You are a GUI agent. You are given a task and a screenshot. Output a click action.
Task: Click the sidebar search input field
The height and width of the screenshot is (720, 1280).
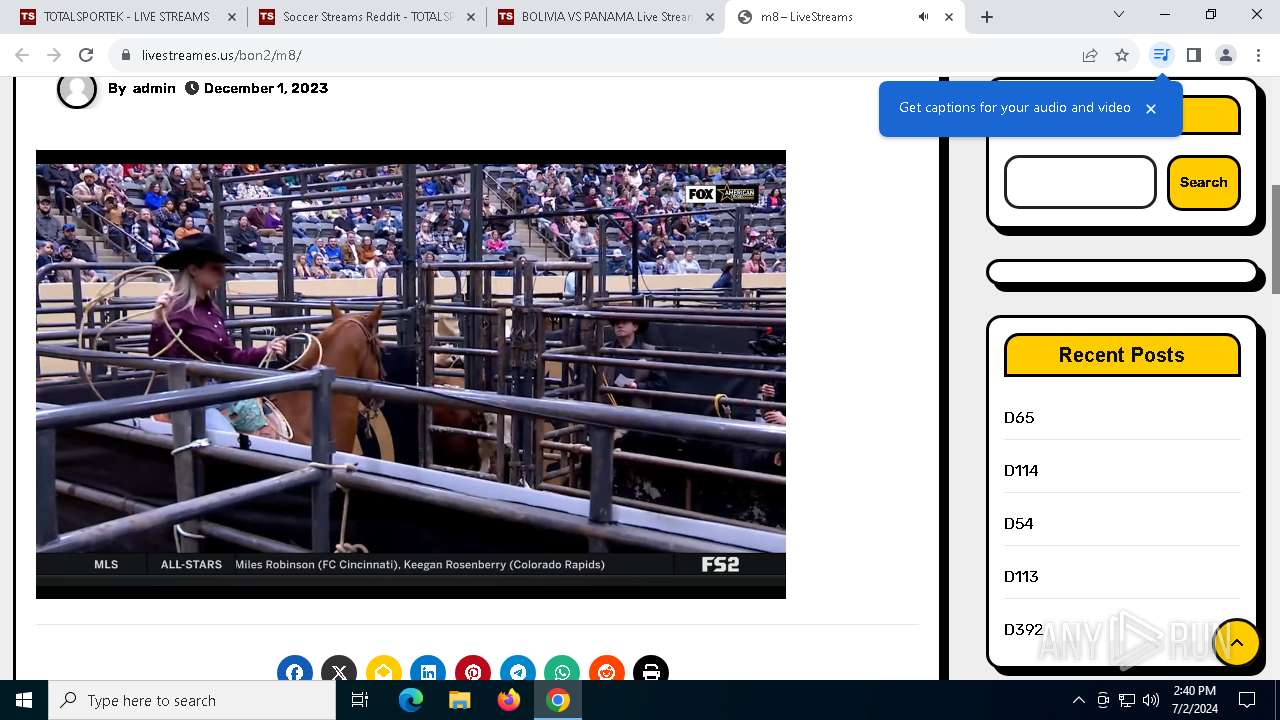(x=1080, y=182)
